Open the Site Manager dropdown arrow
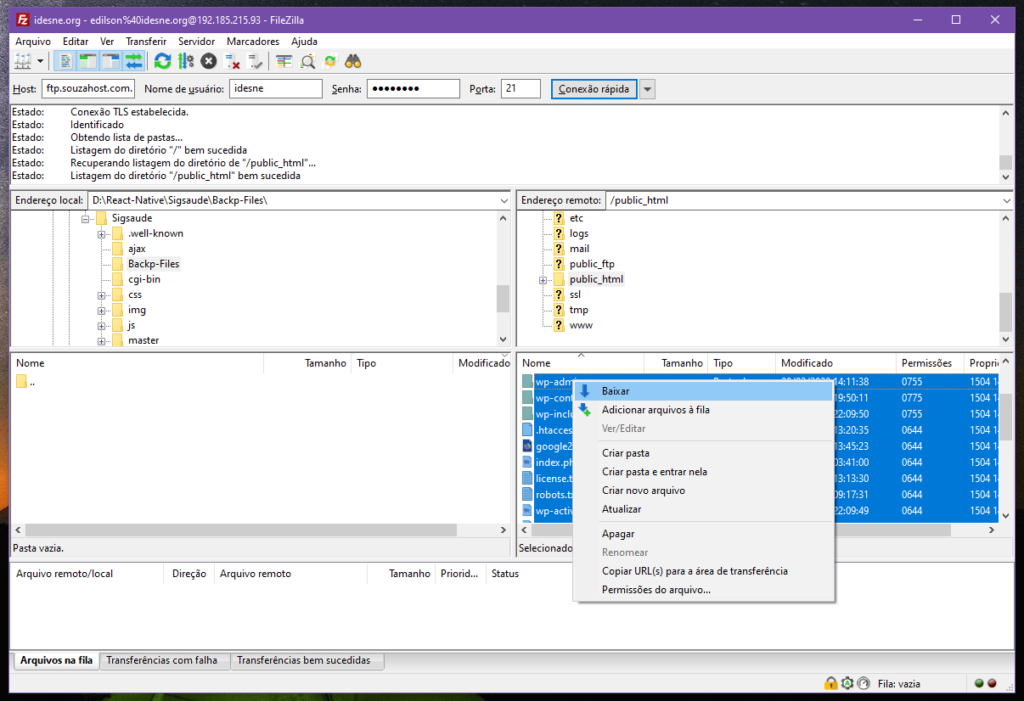This screenshot has width=1024, height=701. (x=40, y=61)
